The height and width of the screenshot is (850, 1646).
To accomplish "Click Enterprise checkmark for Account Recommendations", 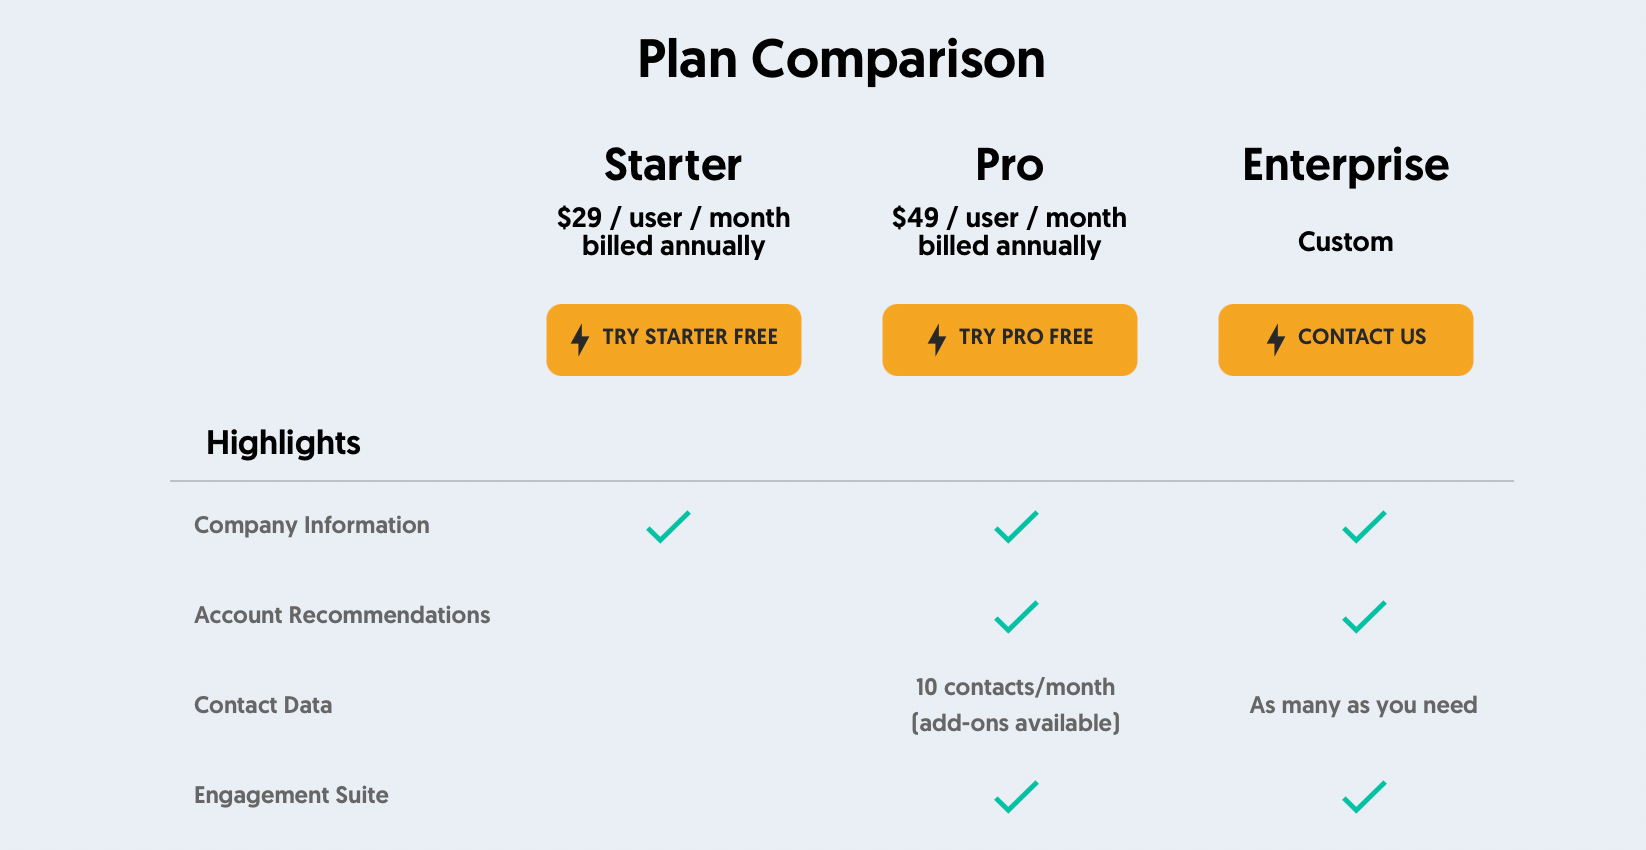I will pyautogui.click(x=1365, y=617).
